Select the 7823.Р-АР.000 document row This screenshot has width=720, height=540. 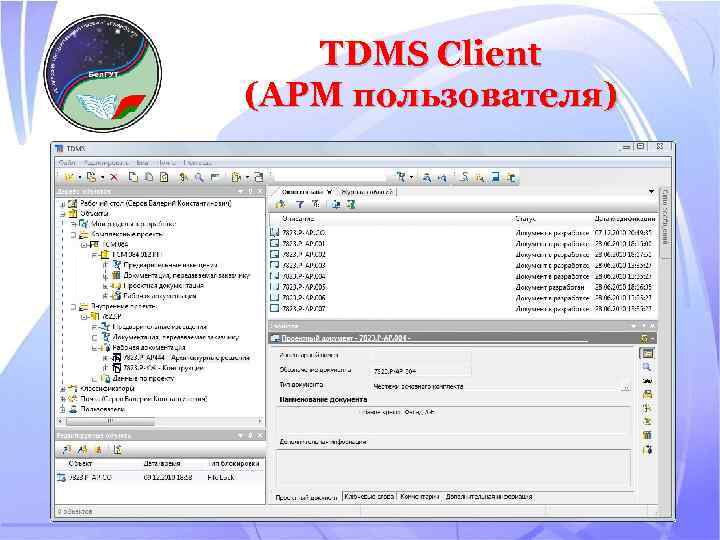pyautogui.click(x=463, y=232)
